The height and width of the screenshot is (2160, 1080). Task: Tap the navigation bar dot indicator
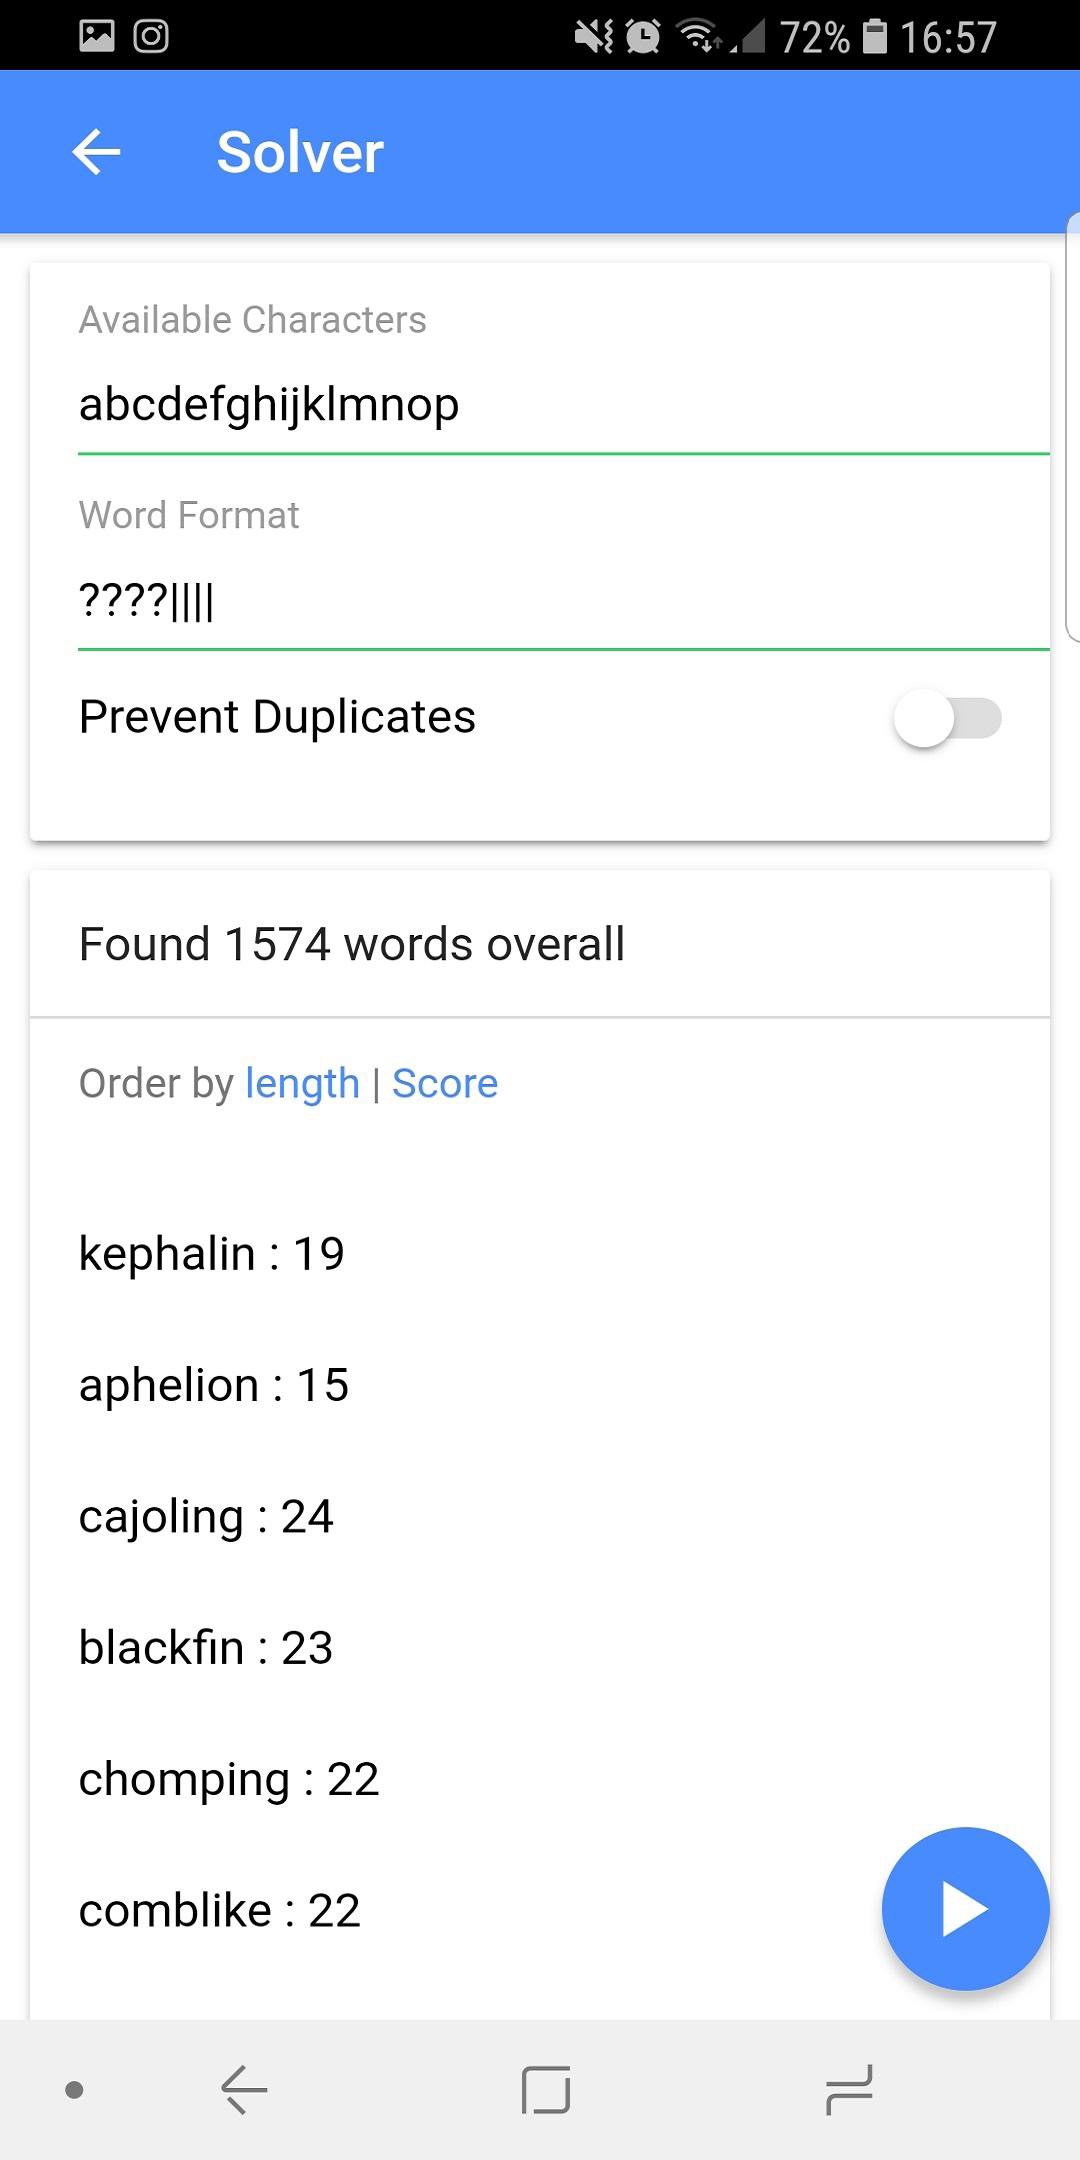74,2089
